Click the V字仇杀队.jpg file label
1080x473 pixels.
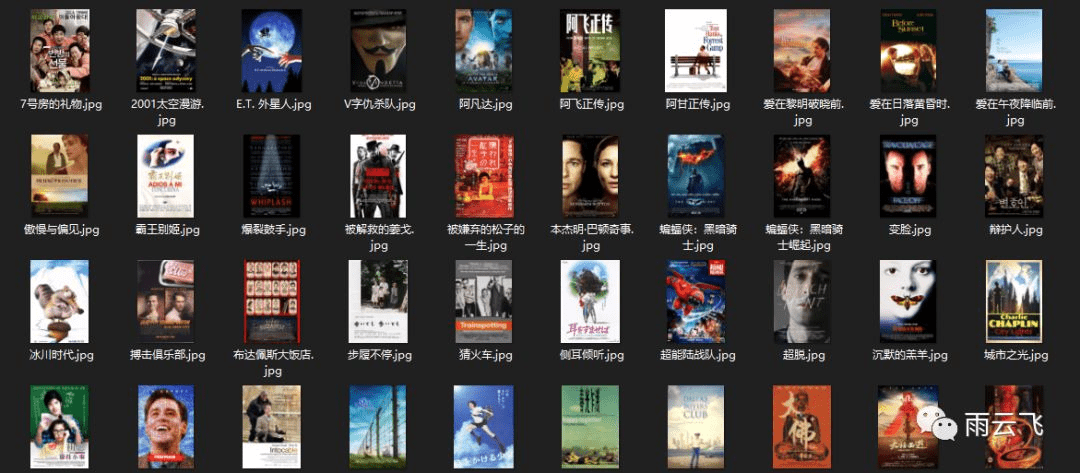pos(380,105)
